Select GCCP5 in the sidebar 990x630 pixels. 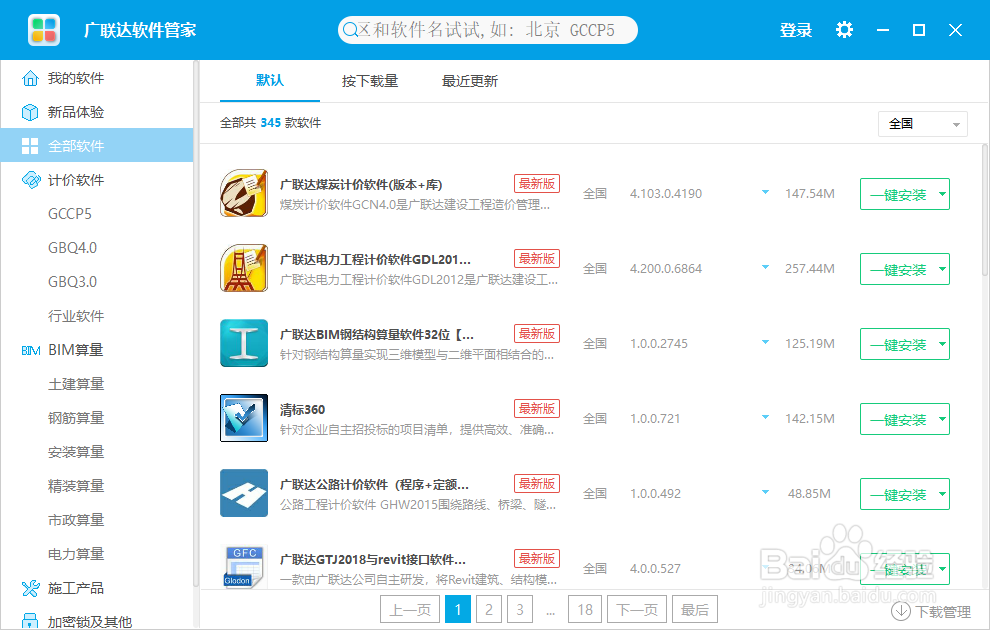70,214
